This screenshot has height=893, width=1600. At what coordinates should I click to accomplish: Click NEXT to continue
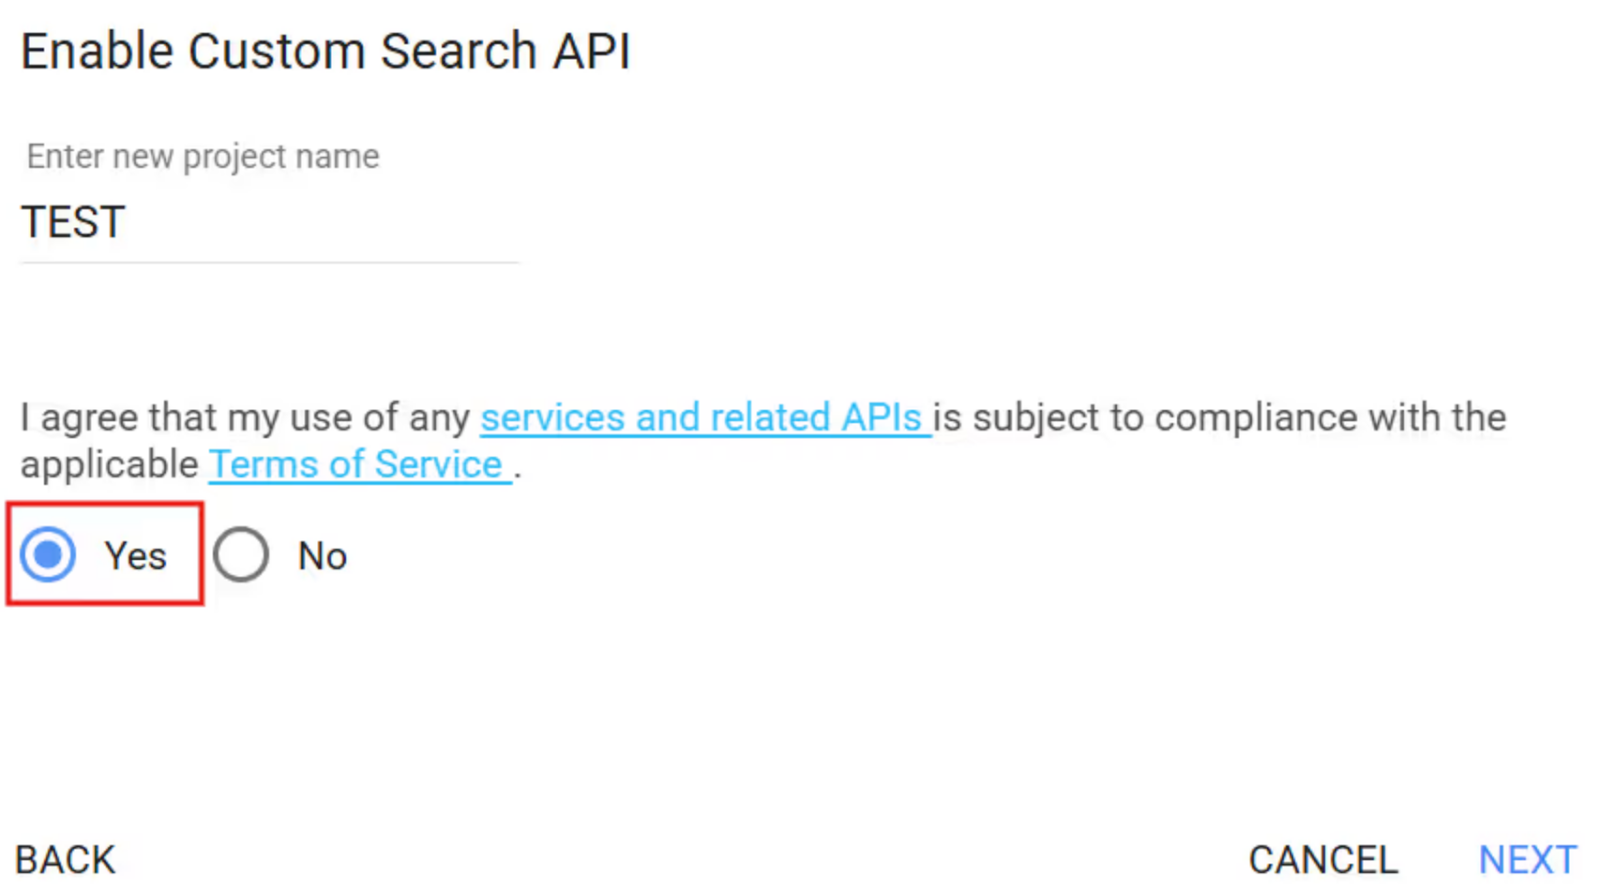pyautogui.click(x=1527, y=859)
